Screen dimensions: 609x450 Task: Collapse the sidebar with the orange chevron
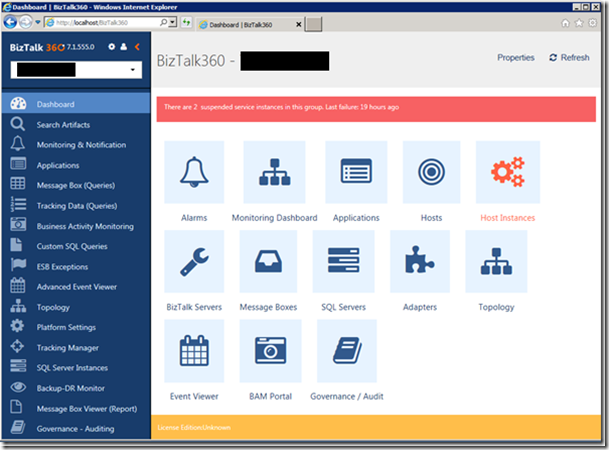pos(137,47)
